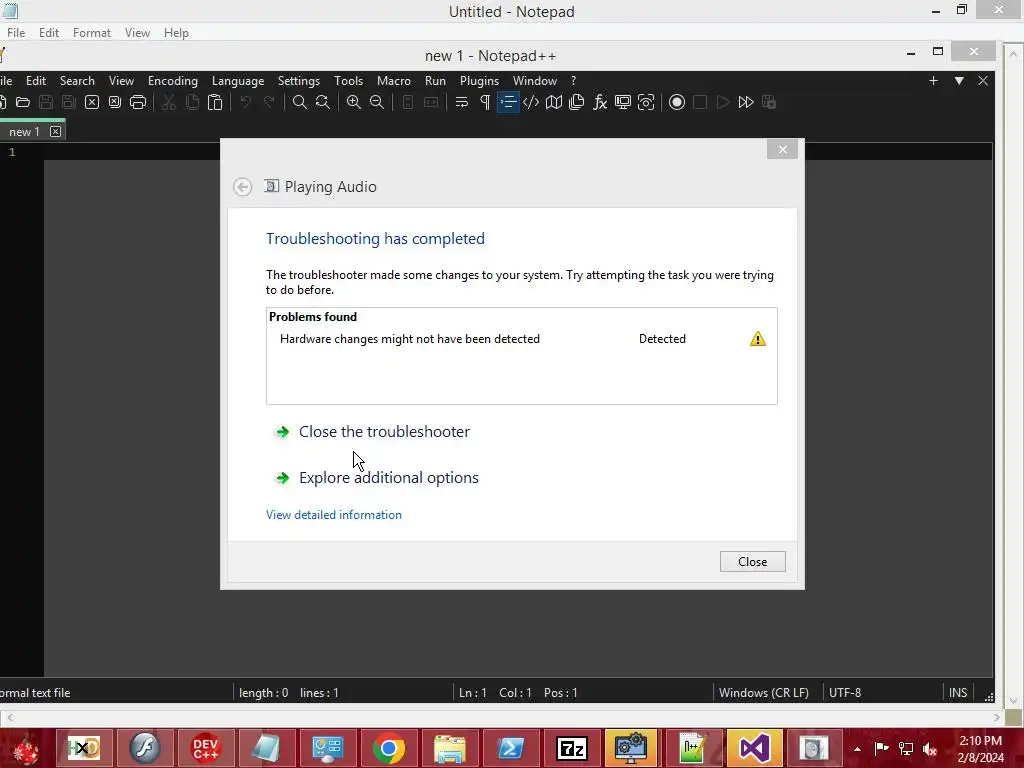Open View detailed information link
Screen dimensions: 1024x768
334,515
